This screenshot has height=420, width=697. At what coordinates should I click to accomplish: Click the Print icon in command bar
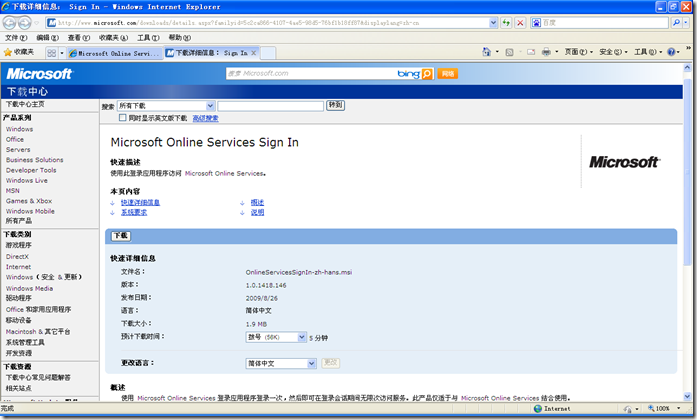tap(546, 52)
